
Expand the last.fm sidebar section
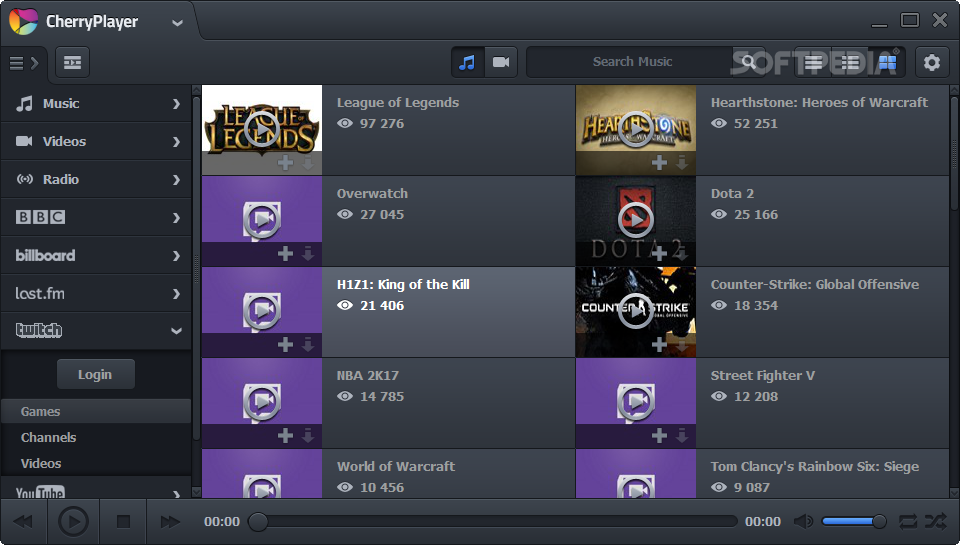point(96,293)
